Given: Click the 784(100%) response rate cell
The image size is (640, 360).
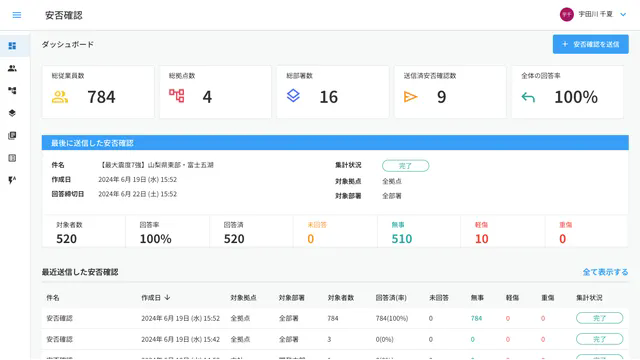Looking at the screenshot, I should (392, 318).
